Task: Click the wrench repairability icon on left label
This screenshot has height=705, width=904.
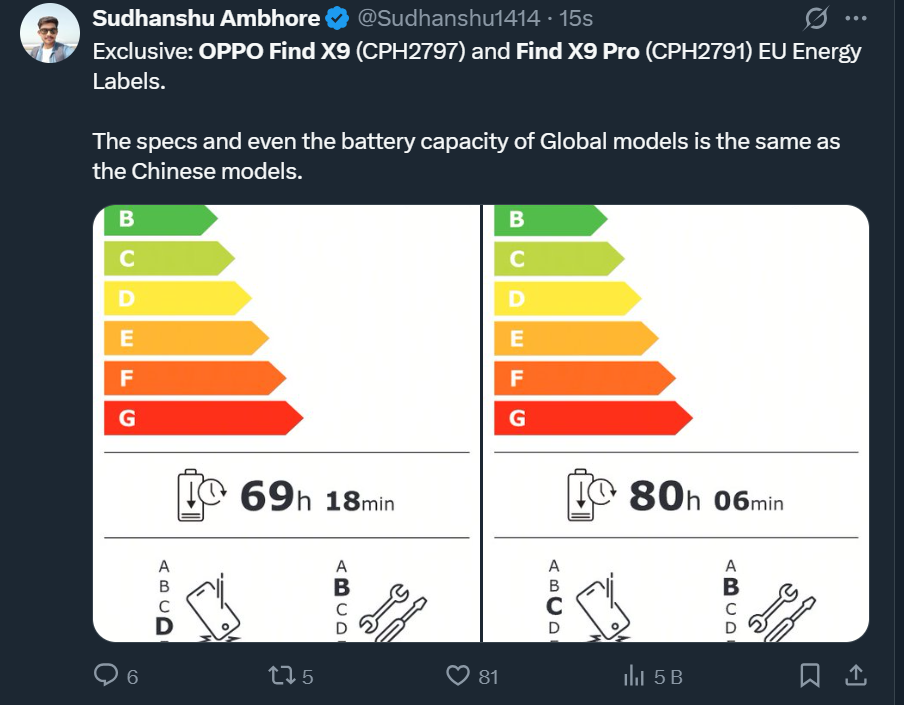Action: click(394, 608)
